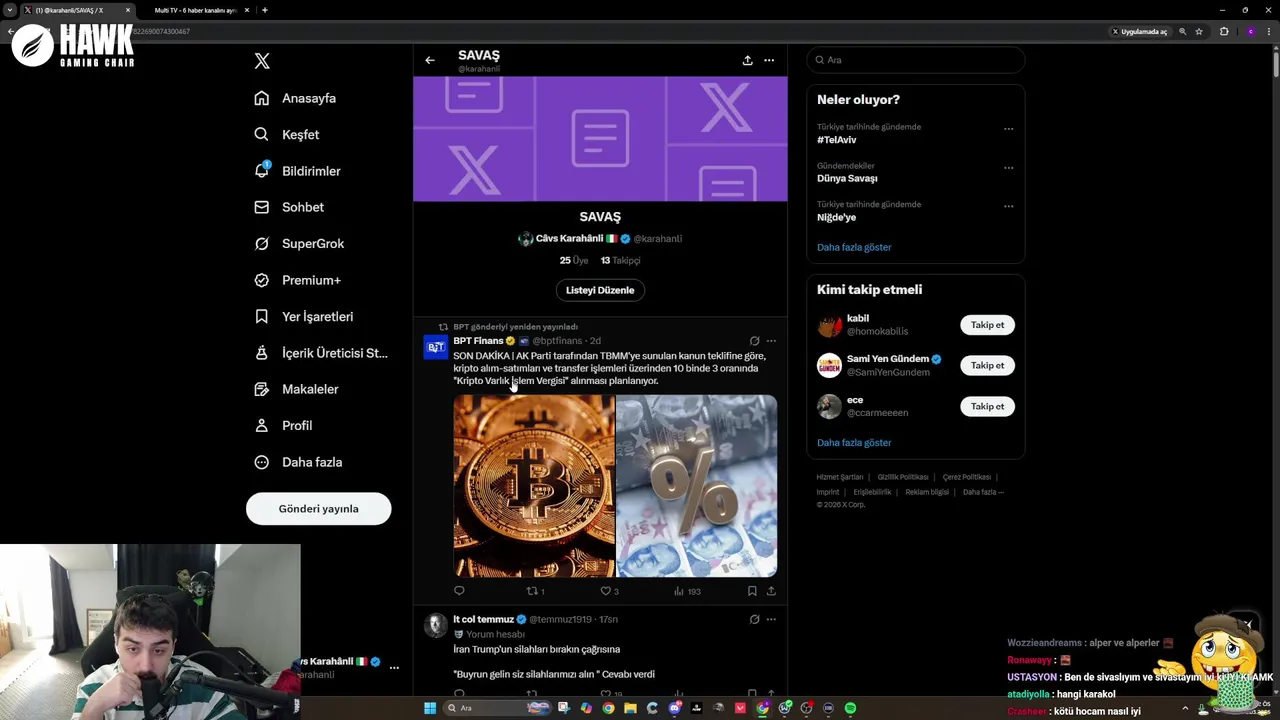This screenshot has width=1280, height=720.
Task: Click Listeyi Düzenle button
Action: point(600,290)
